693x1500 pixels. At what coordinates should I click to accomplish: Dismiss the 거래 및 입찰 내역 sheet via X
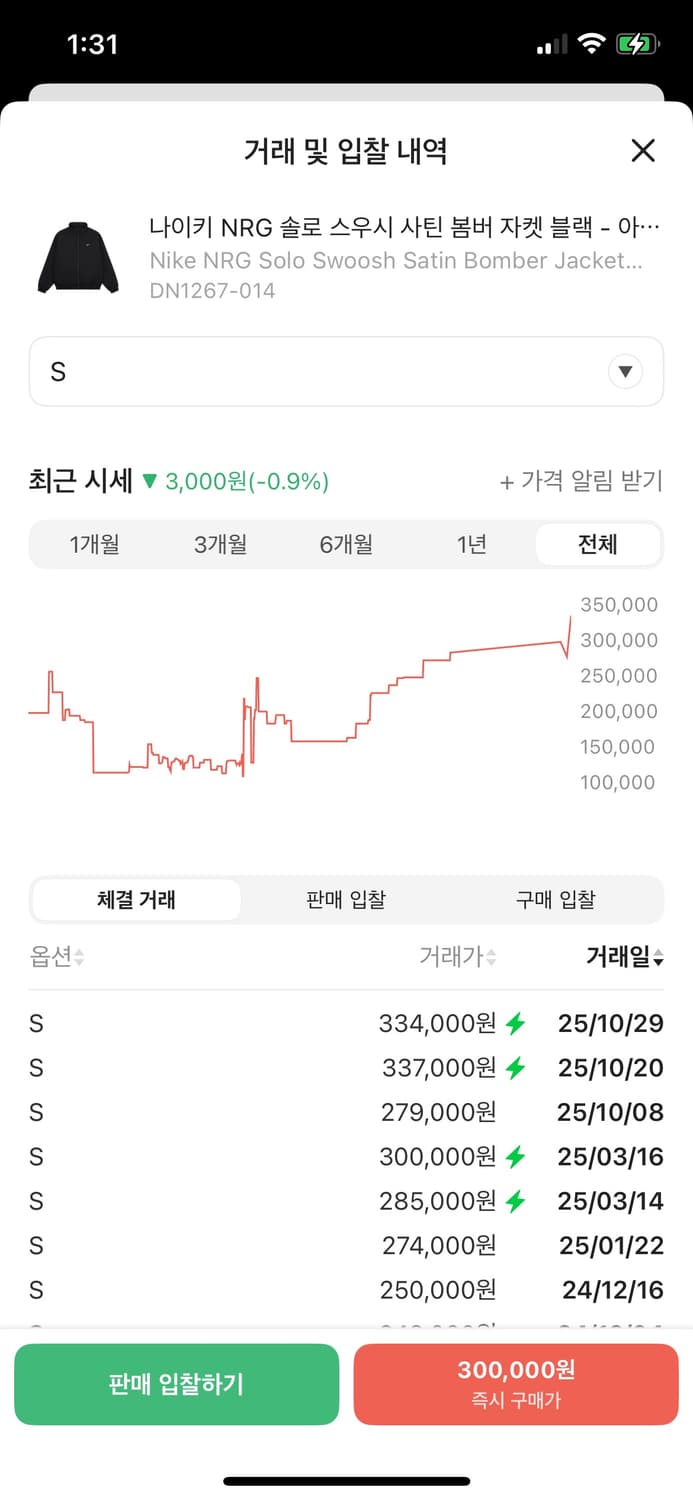click(643, 150)
